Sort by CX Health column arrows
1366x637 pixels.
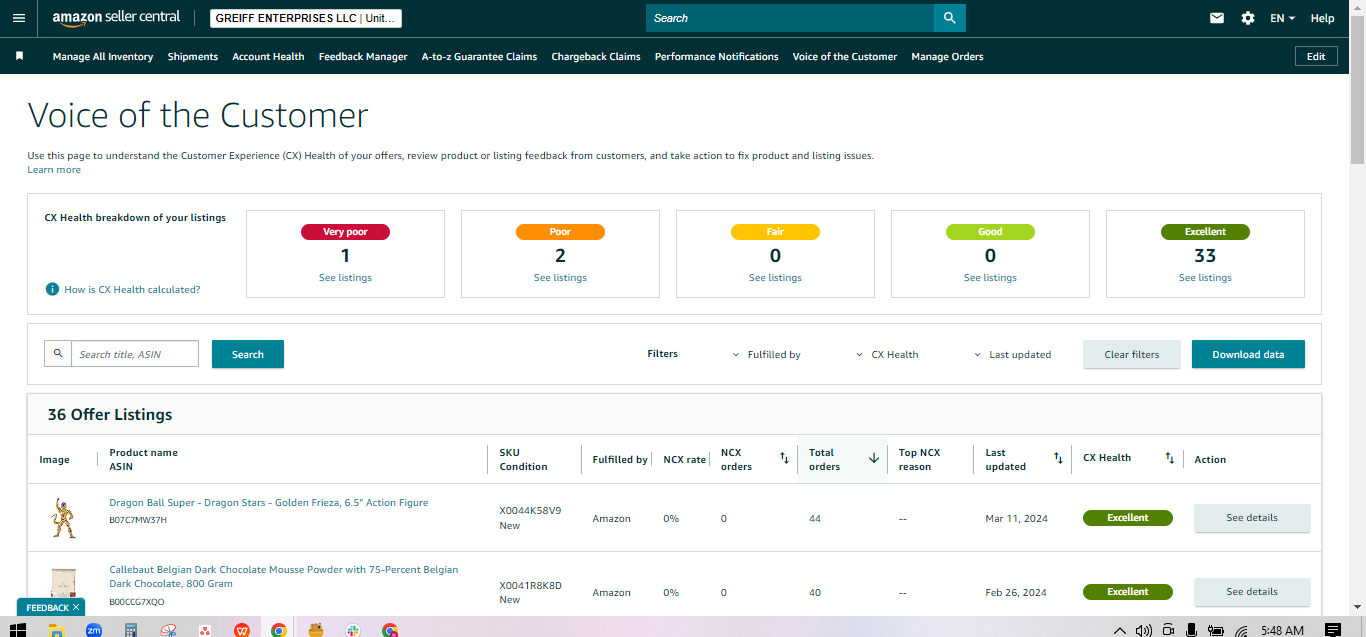tap(1169, 458)
